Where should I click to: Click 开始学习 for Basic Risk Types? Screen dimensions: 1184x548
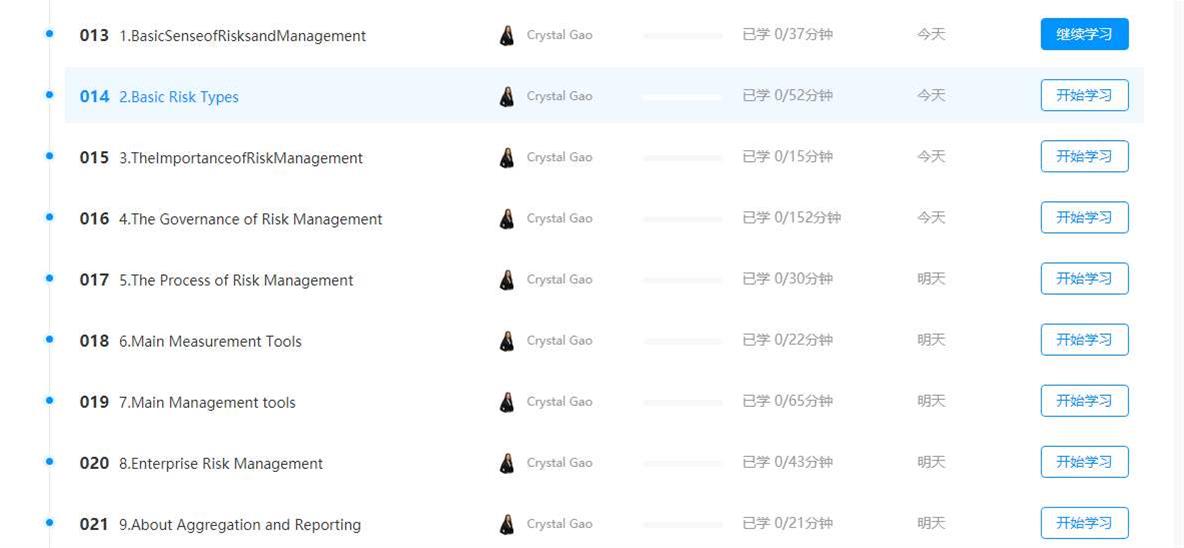[x=1084, y=95]
